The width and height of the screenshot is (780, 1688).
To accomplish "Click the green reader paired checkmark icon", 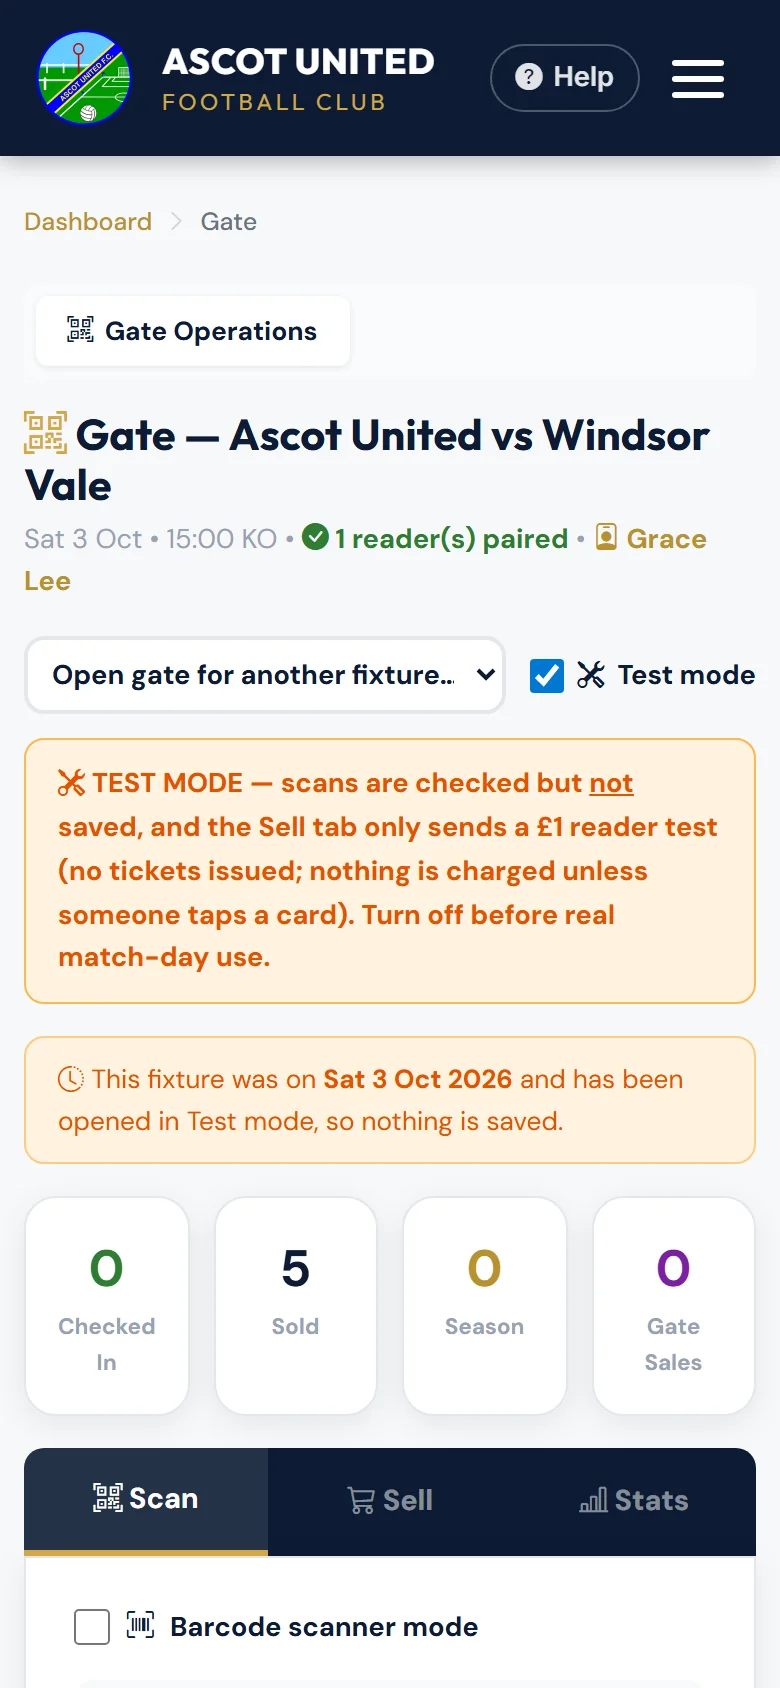I will tap(315, 537).
